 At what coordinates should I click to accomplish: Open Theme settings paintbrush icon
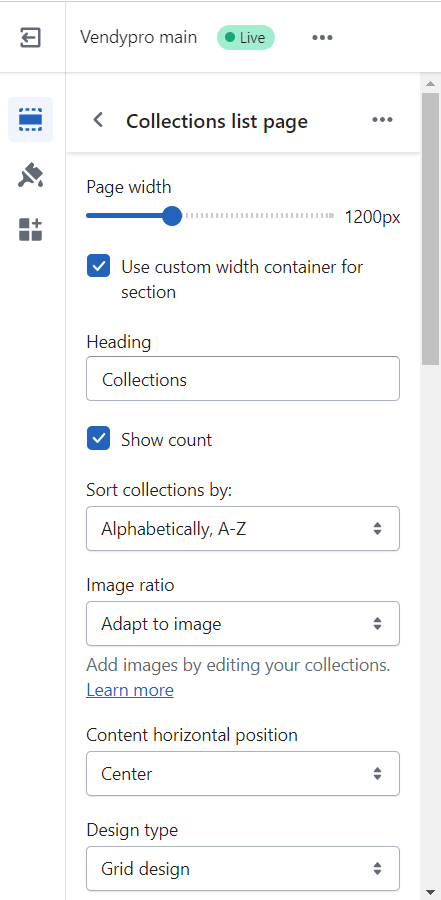coord(30,175)
